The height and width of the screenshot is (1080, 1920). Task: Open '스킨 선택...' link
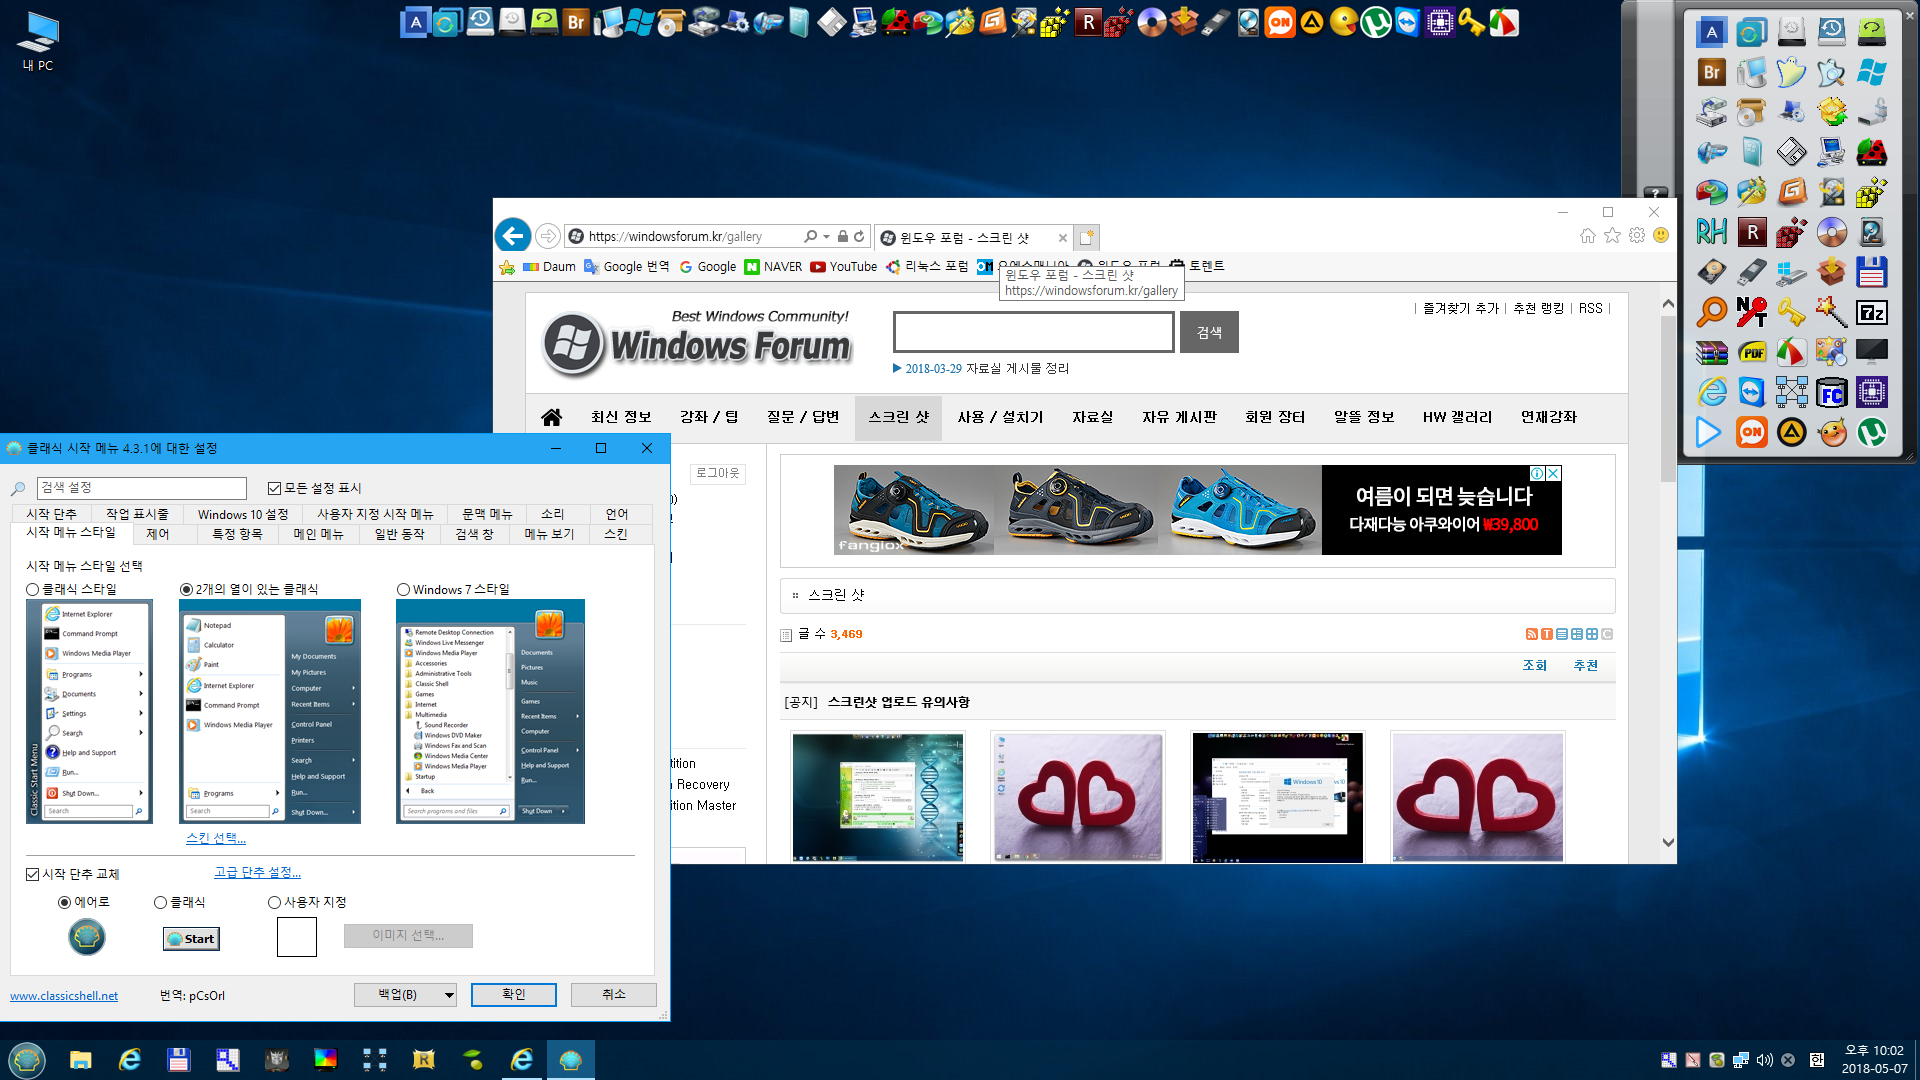point(216,838)
